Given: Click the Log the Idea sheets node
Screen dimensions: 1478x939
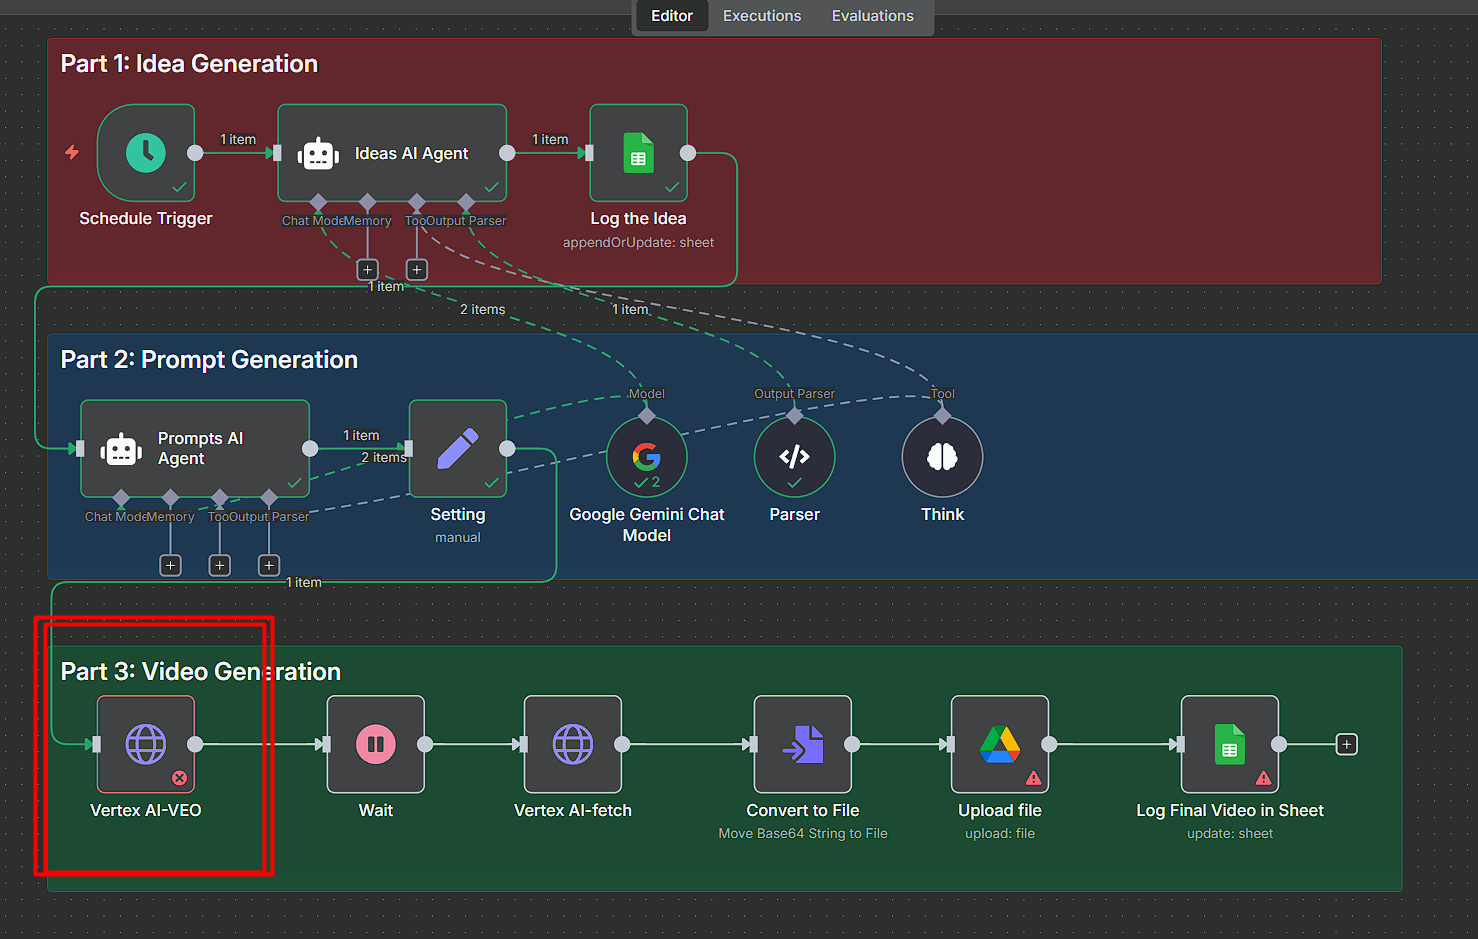Looking at the screenshot, I should point(638,153).
